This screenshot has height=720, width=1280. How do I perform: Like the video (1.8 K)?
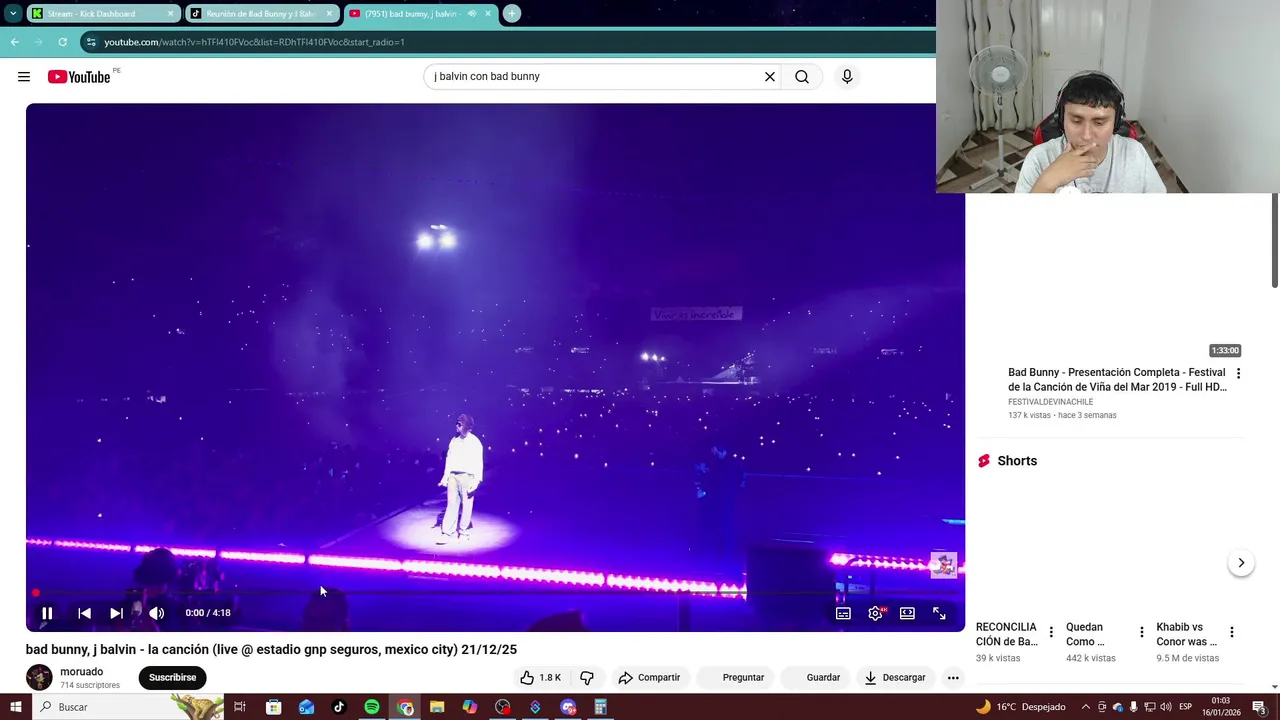point(540,678)
